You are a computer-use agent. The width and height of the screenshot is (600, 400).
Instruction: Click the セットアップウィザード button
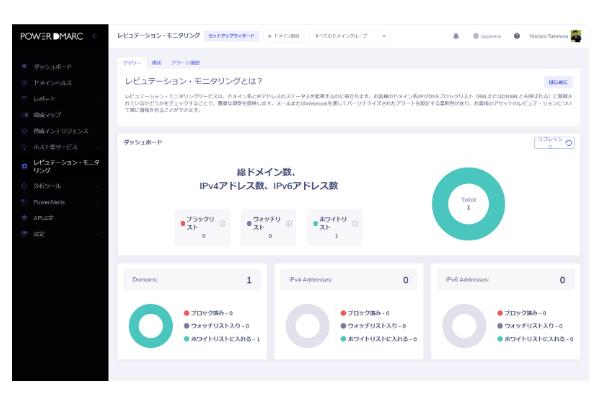tap(231, 35)
